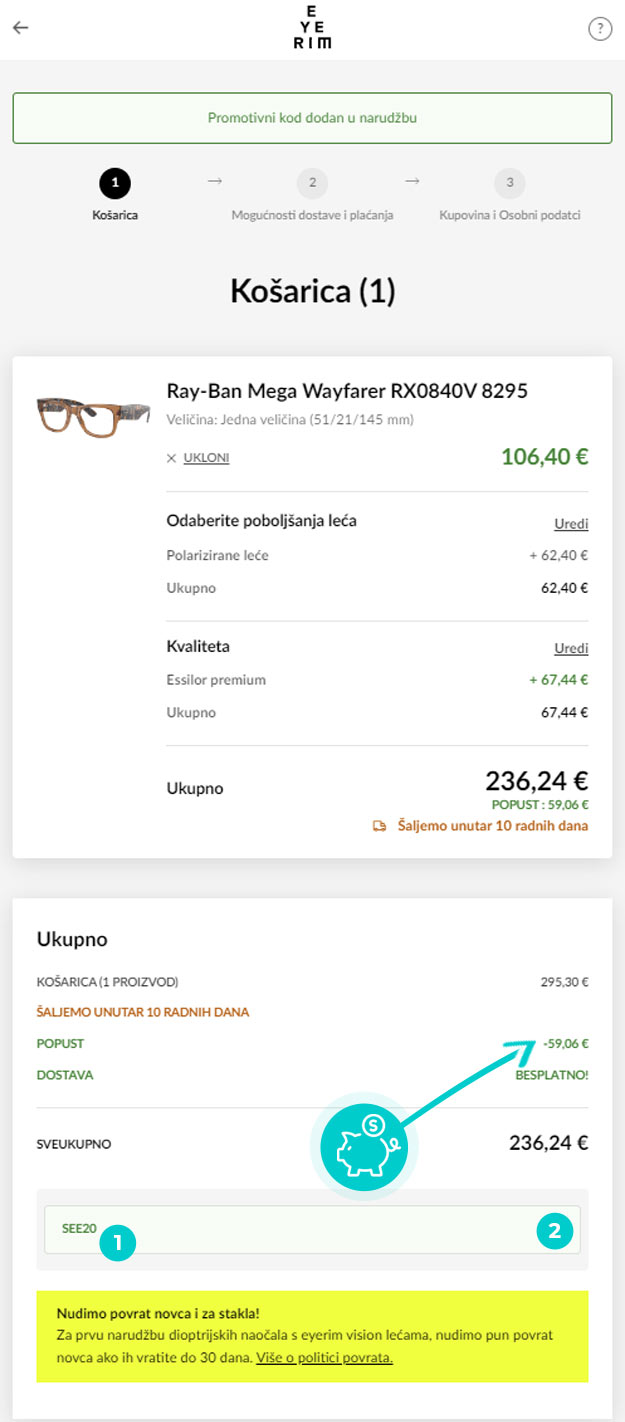Click the yellow refund policy notice
Screen dimensions: 625x1422
[x=312, y=1336]
